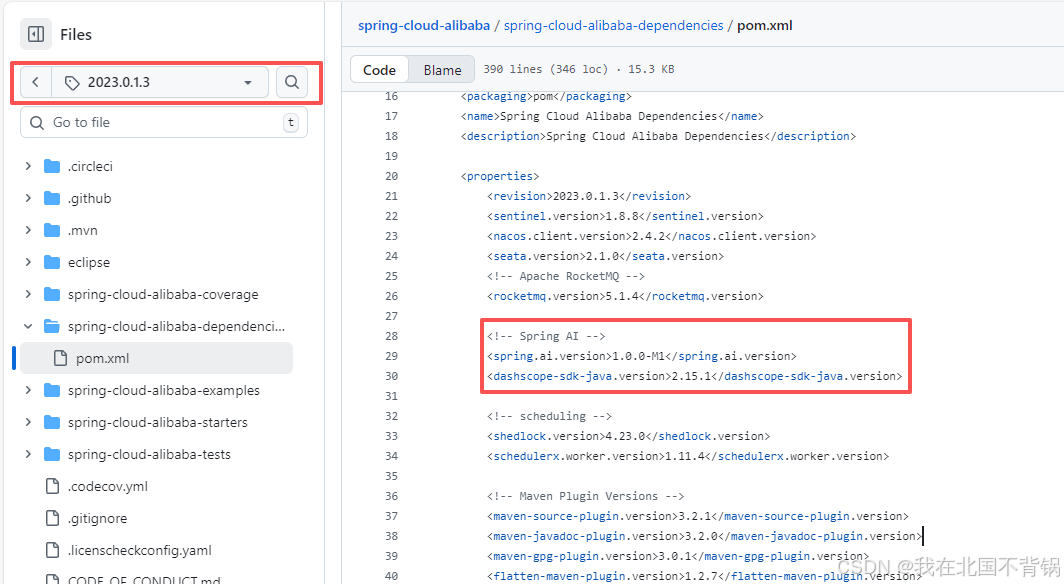
Task: Click the tag icon in version selector
Action: [x=71, y=83]
